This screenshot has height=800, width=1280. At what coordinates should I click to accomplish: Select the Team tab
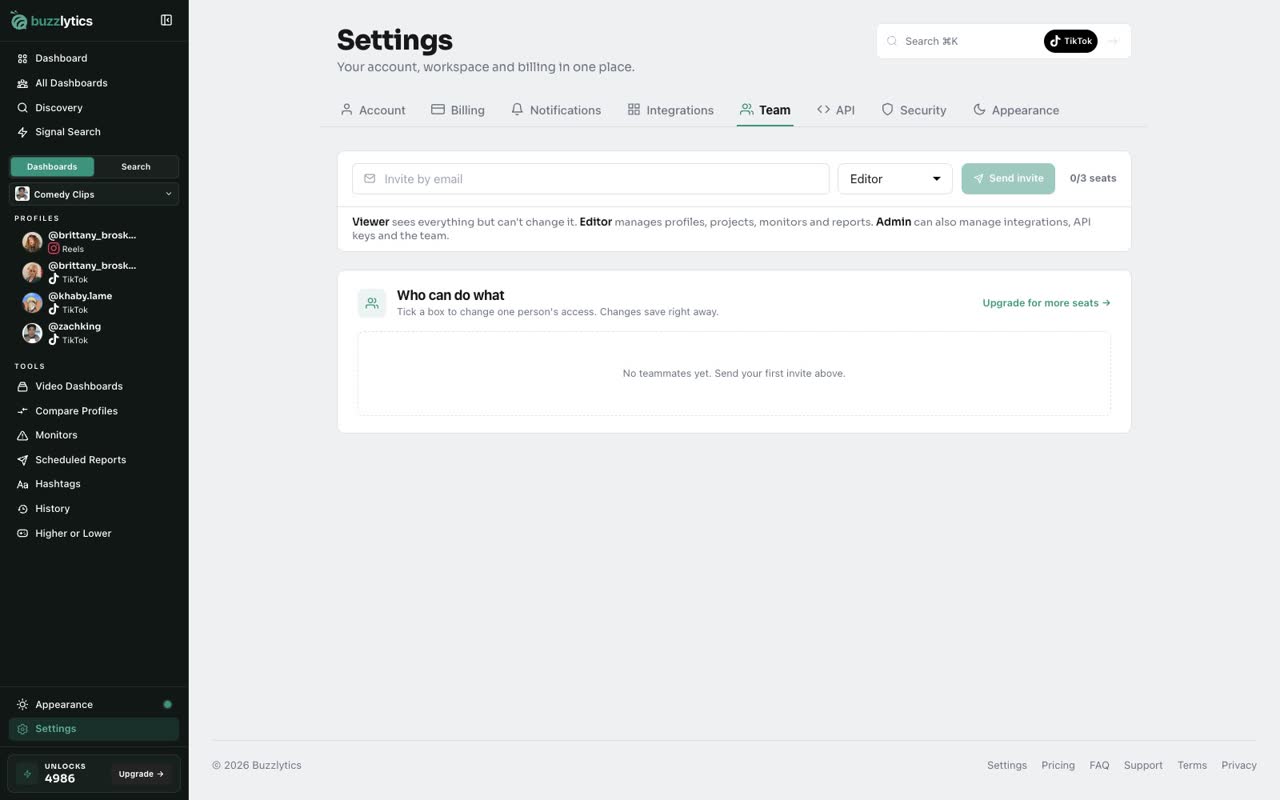click(765, 110)
